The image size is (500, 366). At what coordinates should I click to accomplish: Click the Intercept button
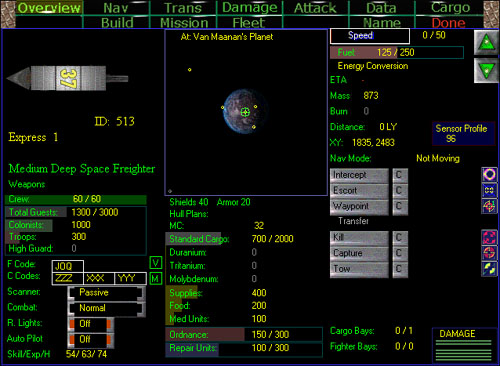coord(359,175)
